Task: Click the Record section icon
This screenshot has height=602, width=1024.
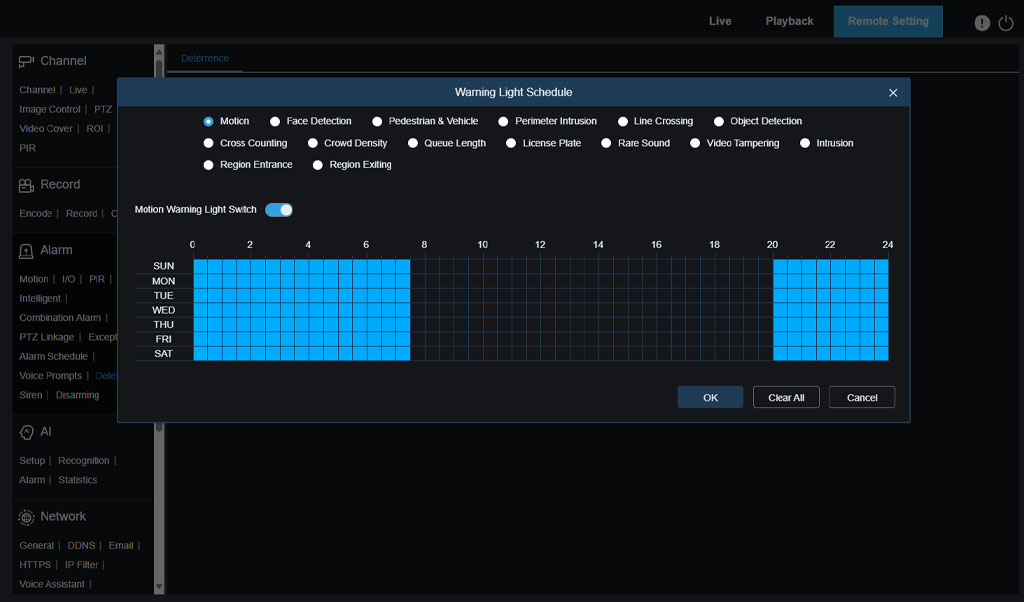Action: click(x=27, y=185)
